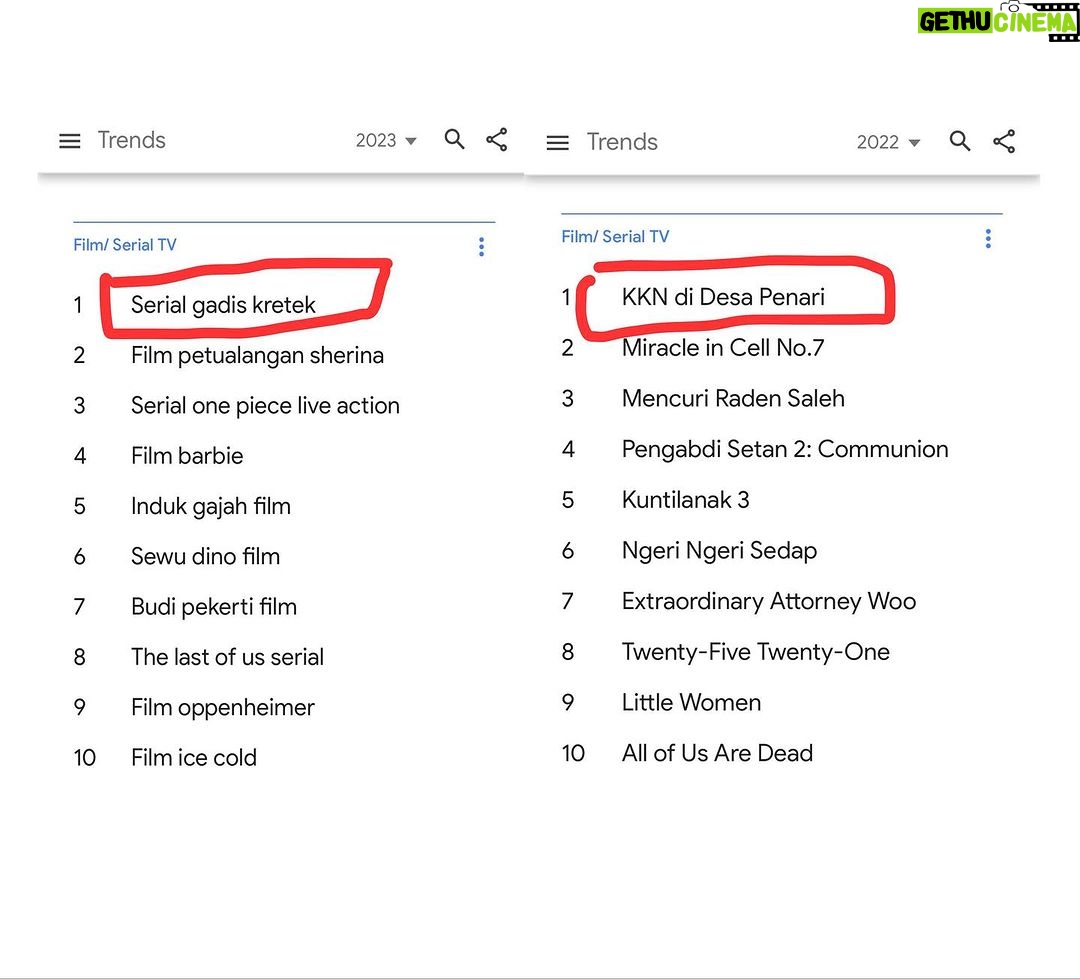
Task: Click the Trends title in the 2023 panel
Action: tap(132, 140)
